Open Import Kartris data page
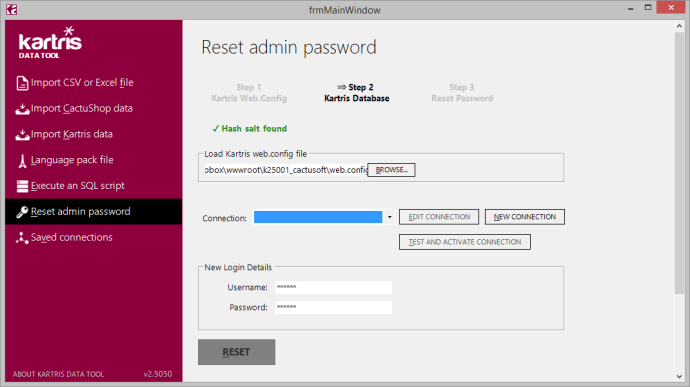 [x=93, y=134]
